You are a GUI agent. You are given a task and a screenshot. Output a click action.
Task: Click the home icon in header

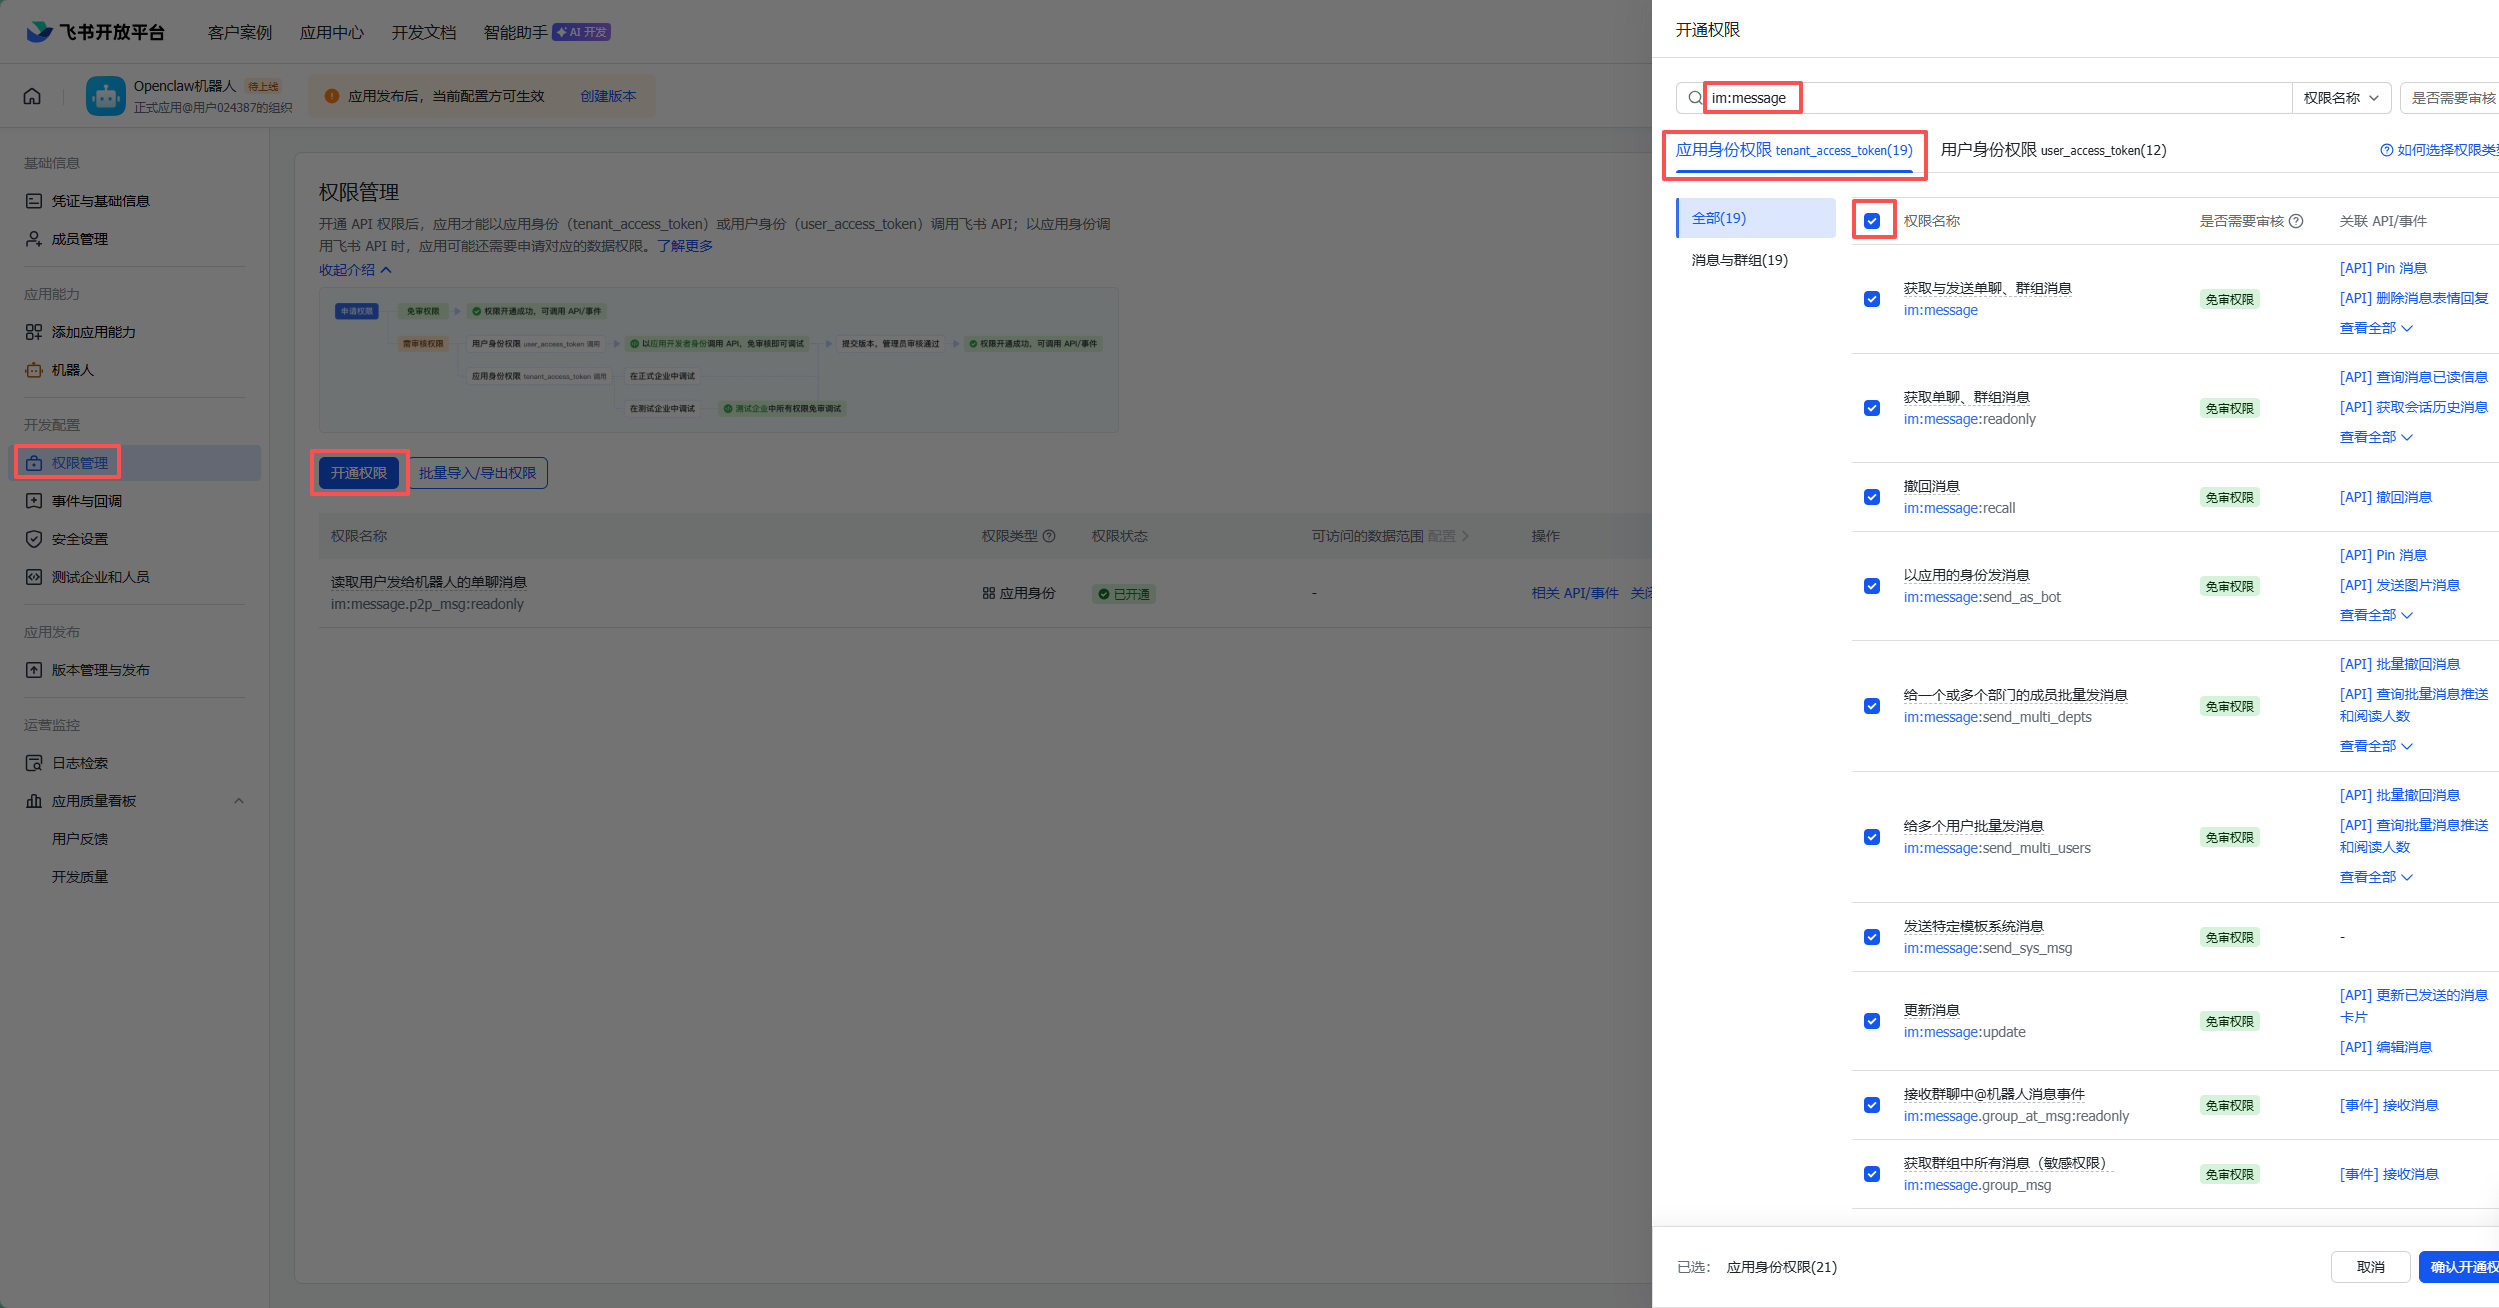(x=32, y=96)
